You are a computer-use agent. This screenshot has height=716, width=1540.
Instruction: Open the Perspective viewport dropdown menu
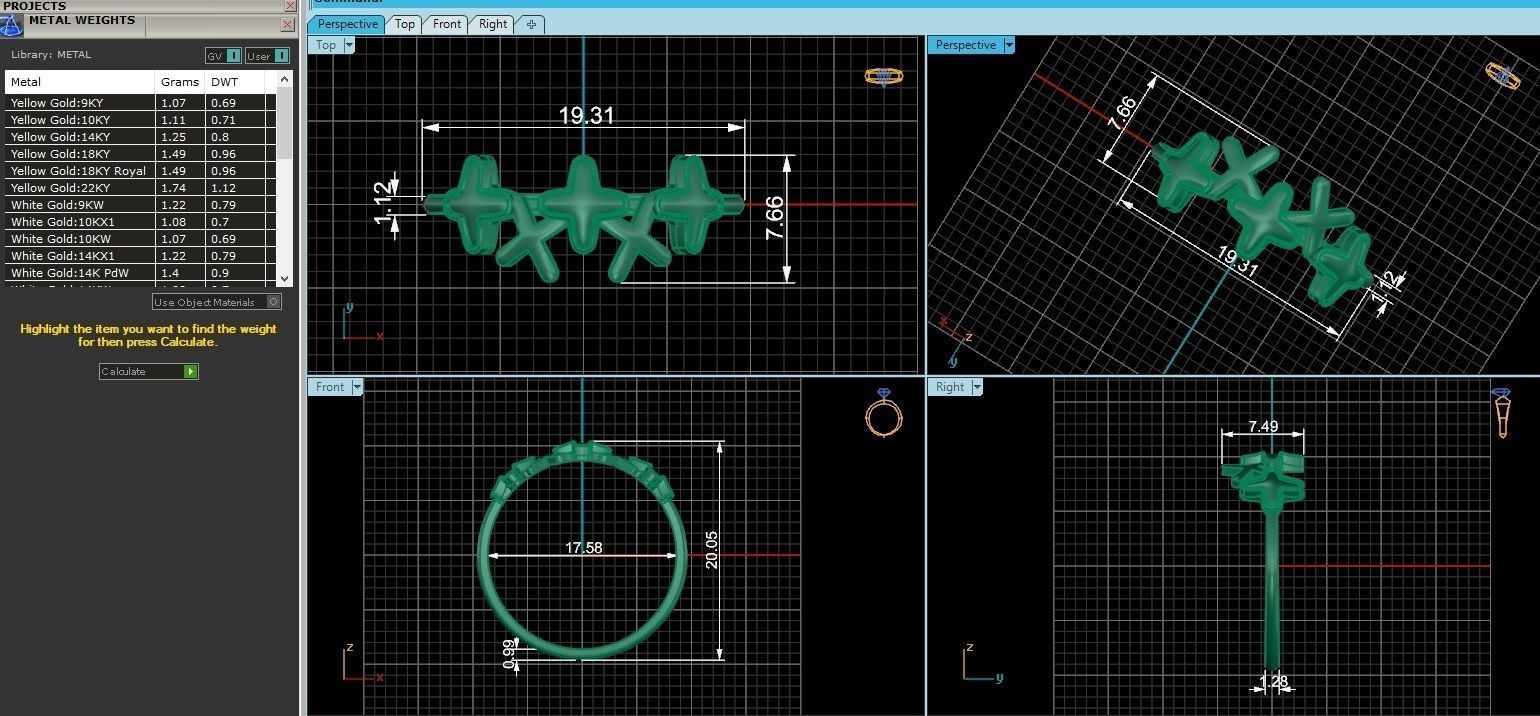pyautogui.click(x=1009, y=45)
